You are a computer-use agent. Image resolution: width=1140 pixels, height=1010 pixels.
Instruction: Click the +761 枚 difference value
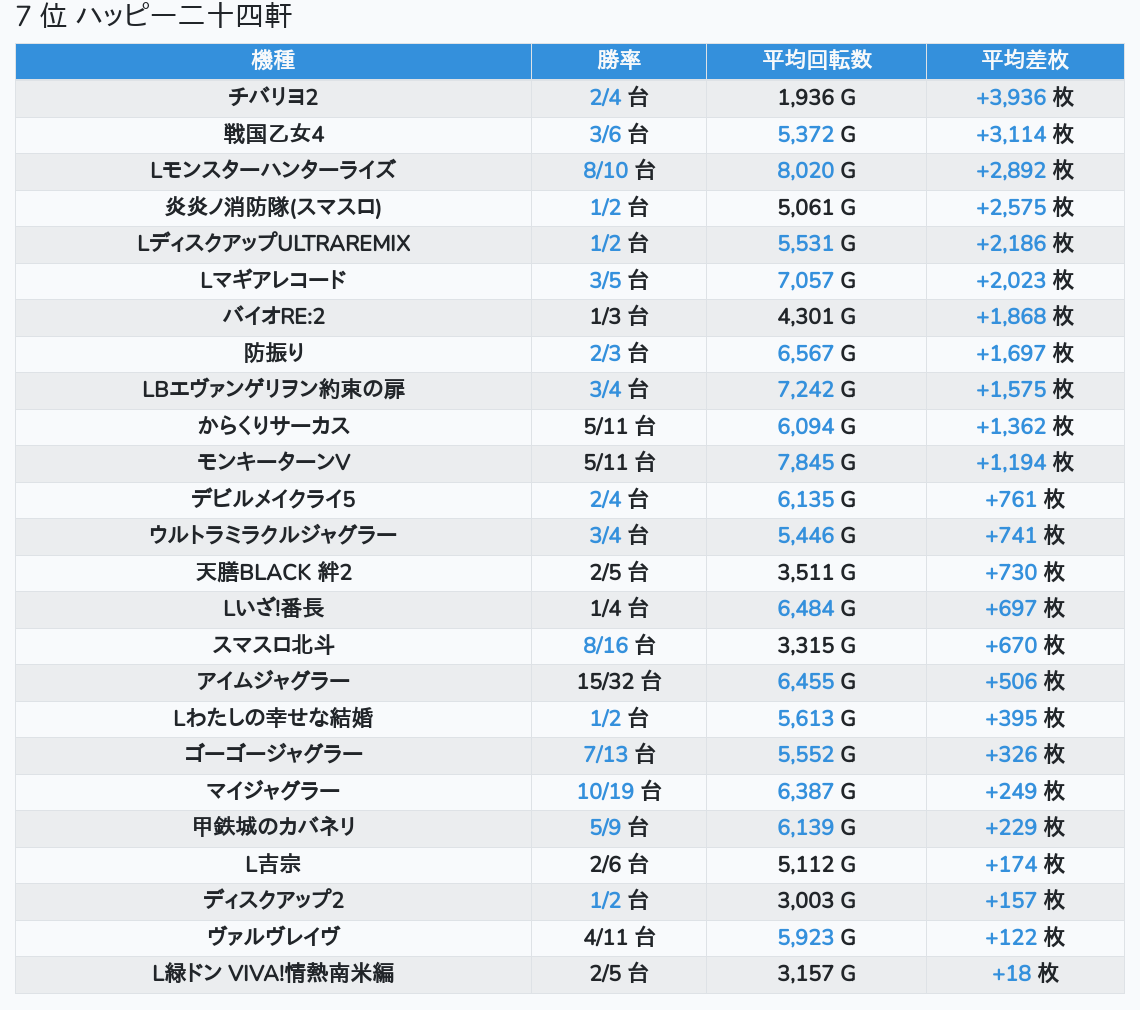click(1025, 500)
